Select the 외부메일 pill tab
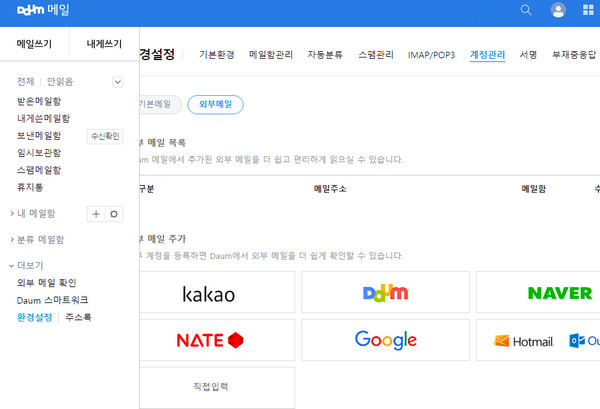Viewport: 600px width, 409px height. click(x=215, y=104)
